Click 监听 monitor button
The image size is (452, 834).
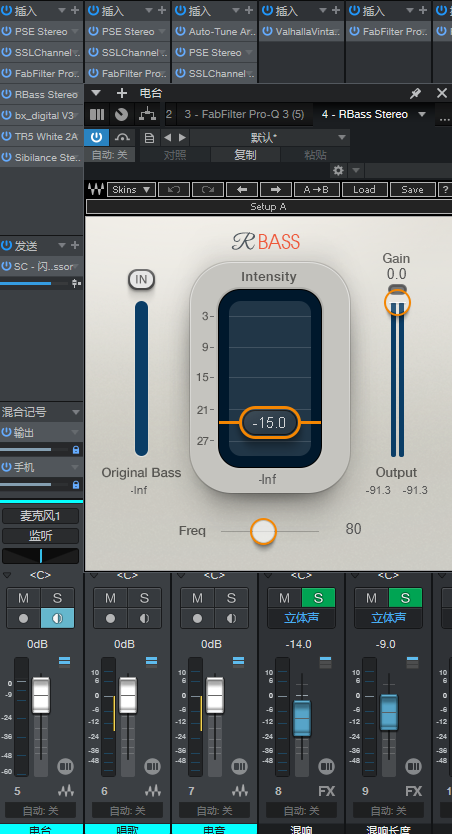pyautogui.click(x=41, y=536)
